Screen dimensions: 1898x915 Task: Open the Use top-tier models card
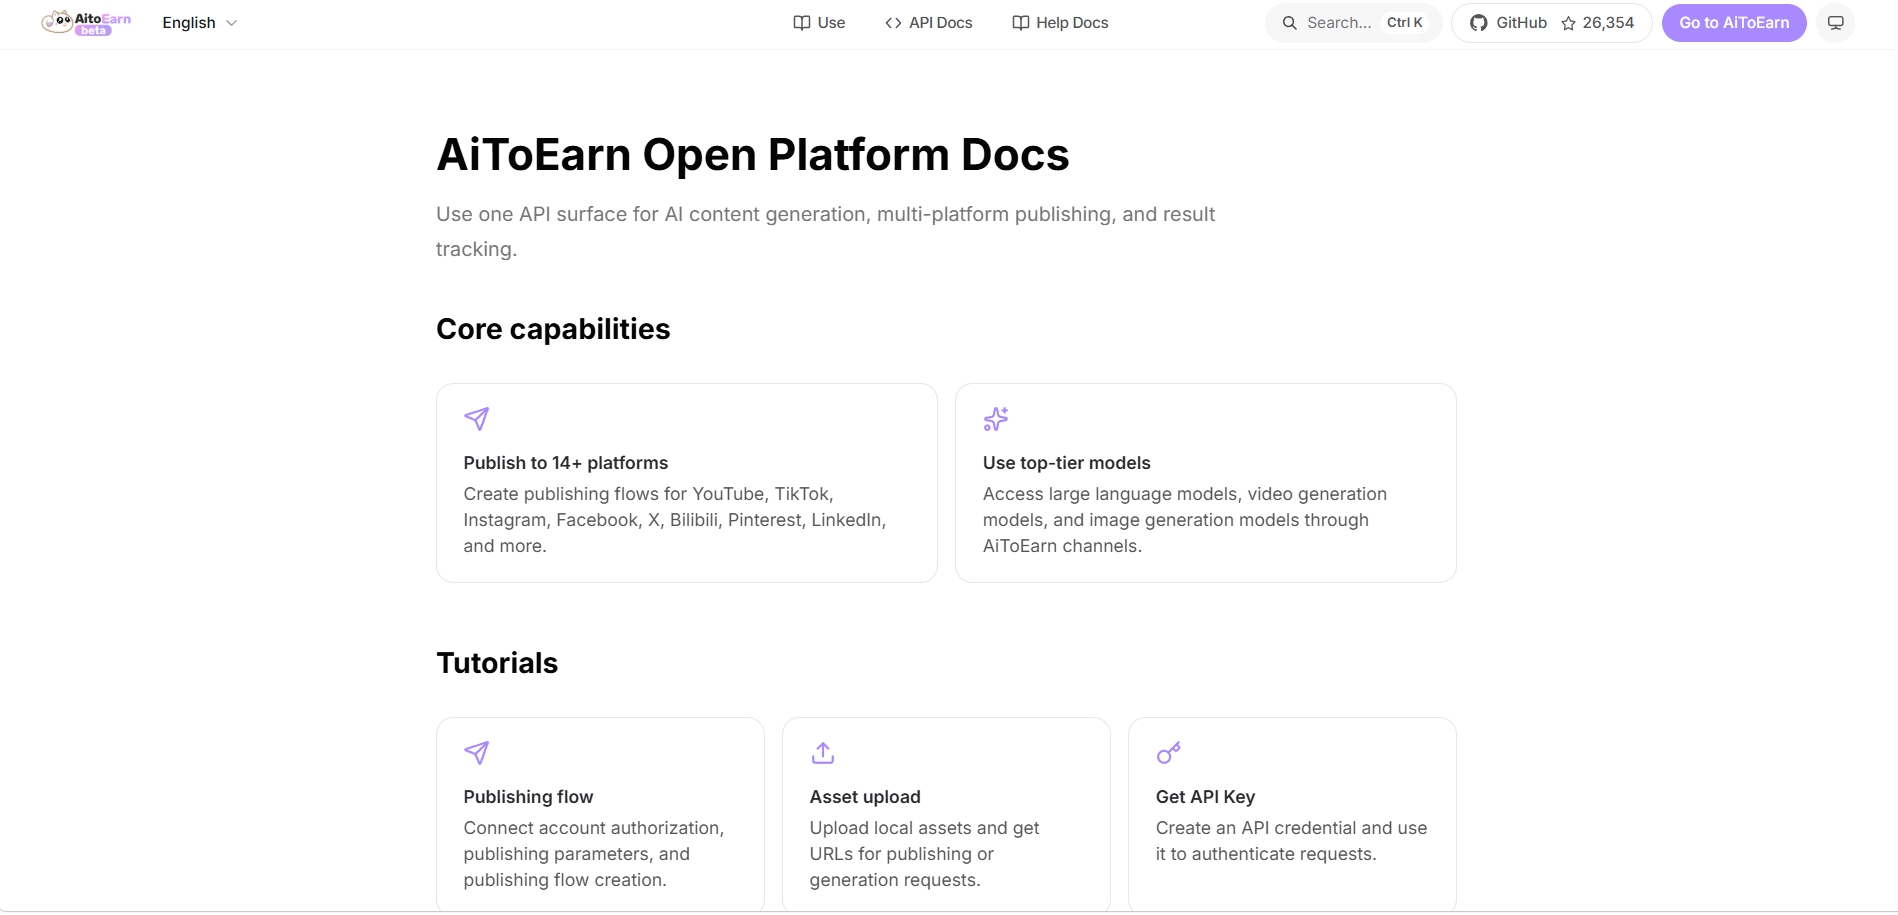pyautogui.click(x=1206, y=483)
